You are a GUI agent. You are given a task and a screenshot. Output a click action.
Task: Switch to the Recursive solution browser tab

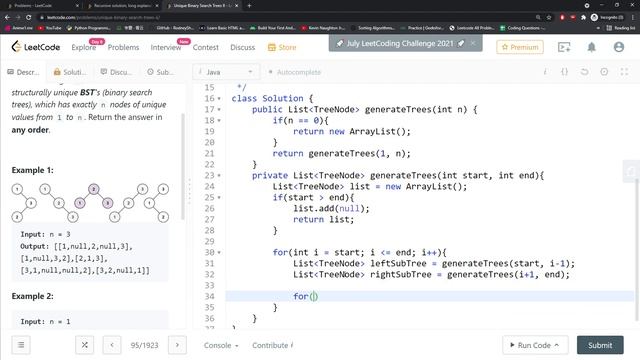[123, 6]
